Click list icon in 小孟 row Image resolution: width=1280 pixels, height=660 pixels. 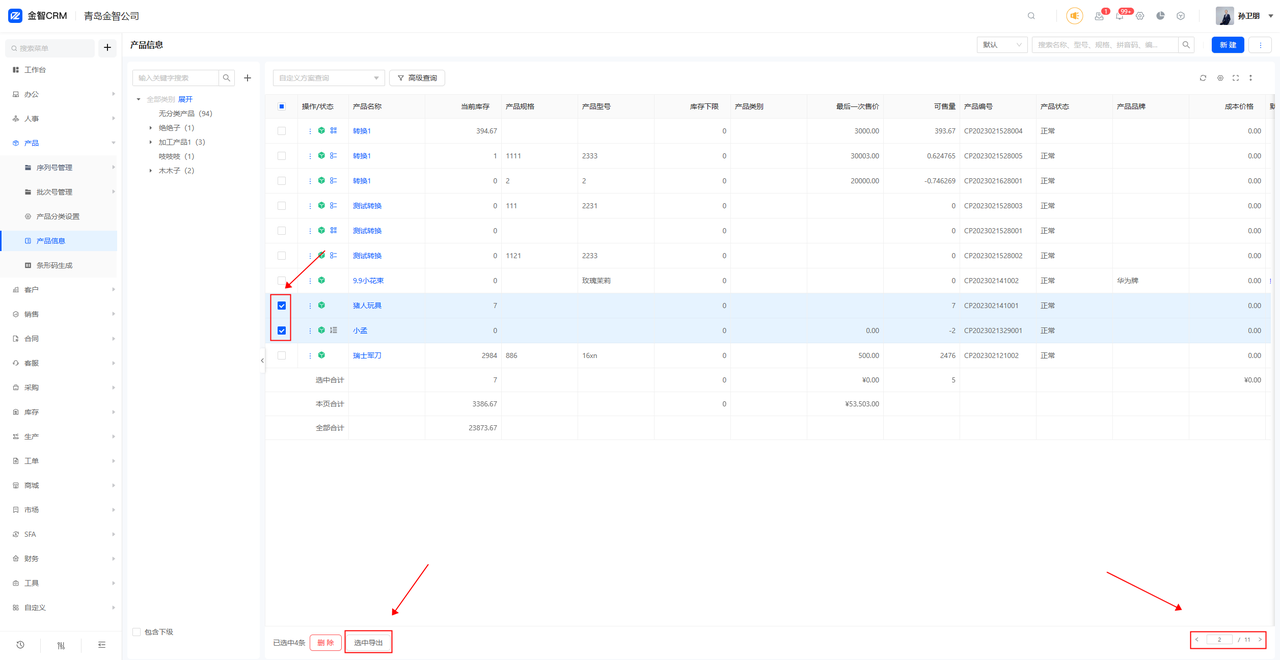[333, 331]
